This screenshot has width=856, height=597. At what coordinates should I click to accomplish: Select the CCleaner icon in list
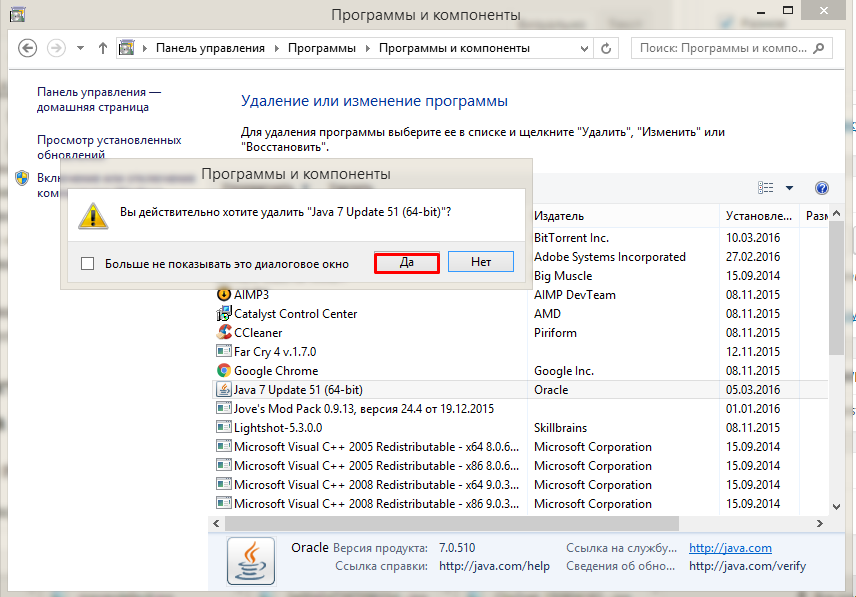click(x=224, y=333)
